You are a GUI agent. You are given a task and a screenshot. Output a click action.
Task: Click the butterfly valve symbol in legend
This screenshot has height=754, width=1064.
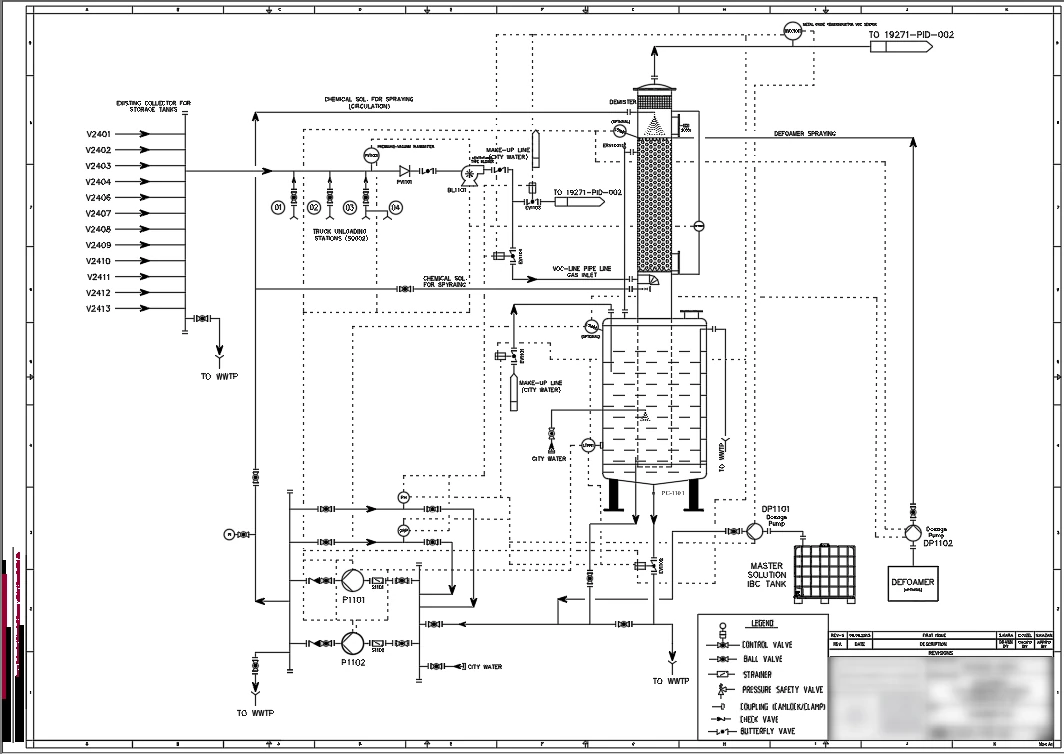[x=723, y=732]
